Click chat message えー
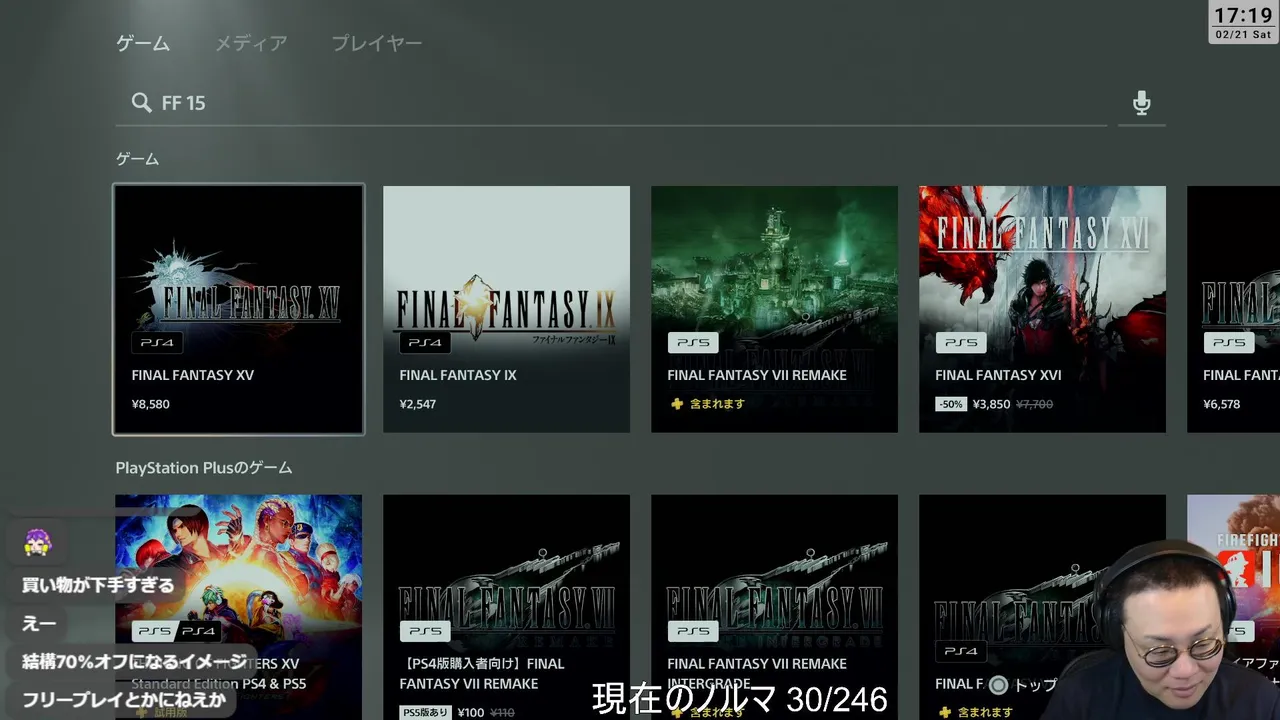The image size is (1280, 720). click(x=39, y=623)
